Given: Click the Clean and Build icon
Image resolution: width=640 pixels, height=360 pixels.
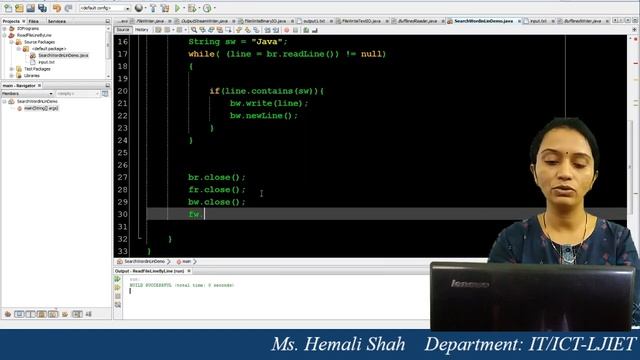Looking at the screenshot, I should click(x=165, y=8).
